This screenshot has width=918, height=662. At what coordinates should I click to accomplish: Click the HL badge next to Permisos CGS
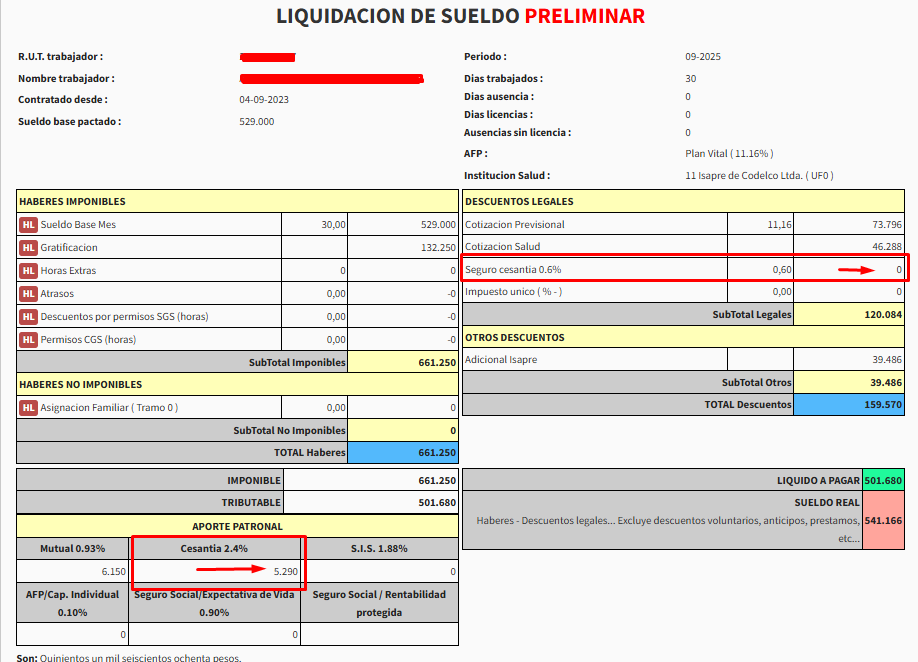coord(28,340)
